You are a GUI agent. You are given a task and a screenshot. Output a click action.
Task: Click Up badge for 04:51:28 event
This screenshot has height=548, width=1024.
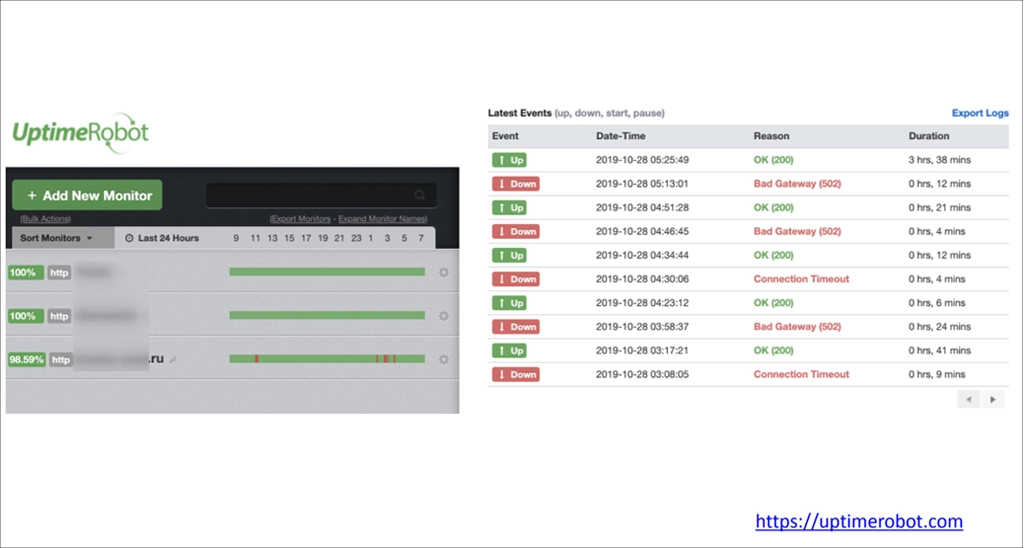coord(509,208)
